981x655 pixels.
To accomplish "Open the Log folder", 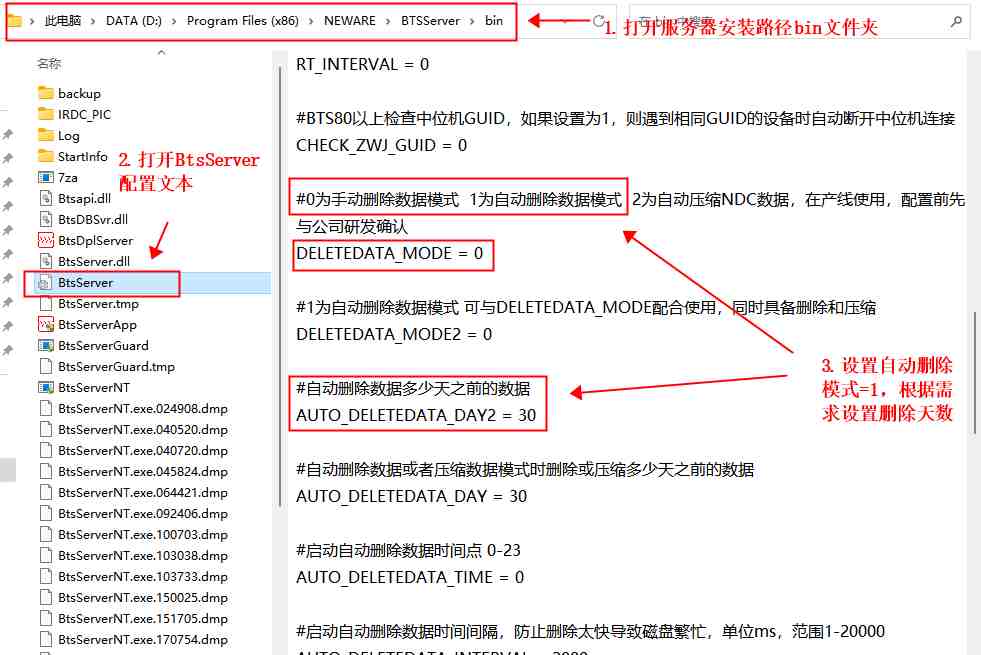I will (x=68, y=136).
